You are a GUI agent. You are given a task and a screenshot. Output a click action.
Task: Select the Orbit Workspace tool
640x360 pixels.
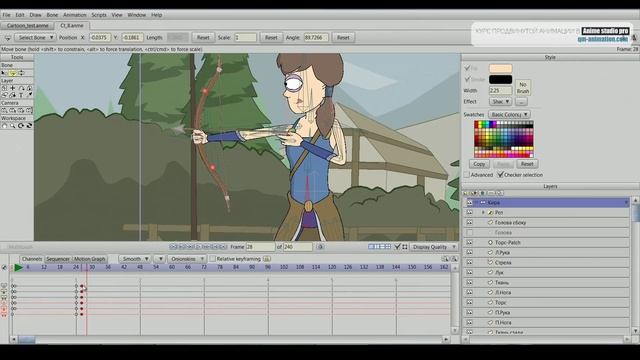coord(29,126)
